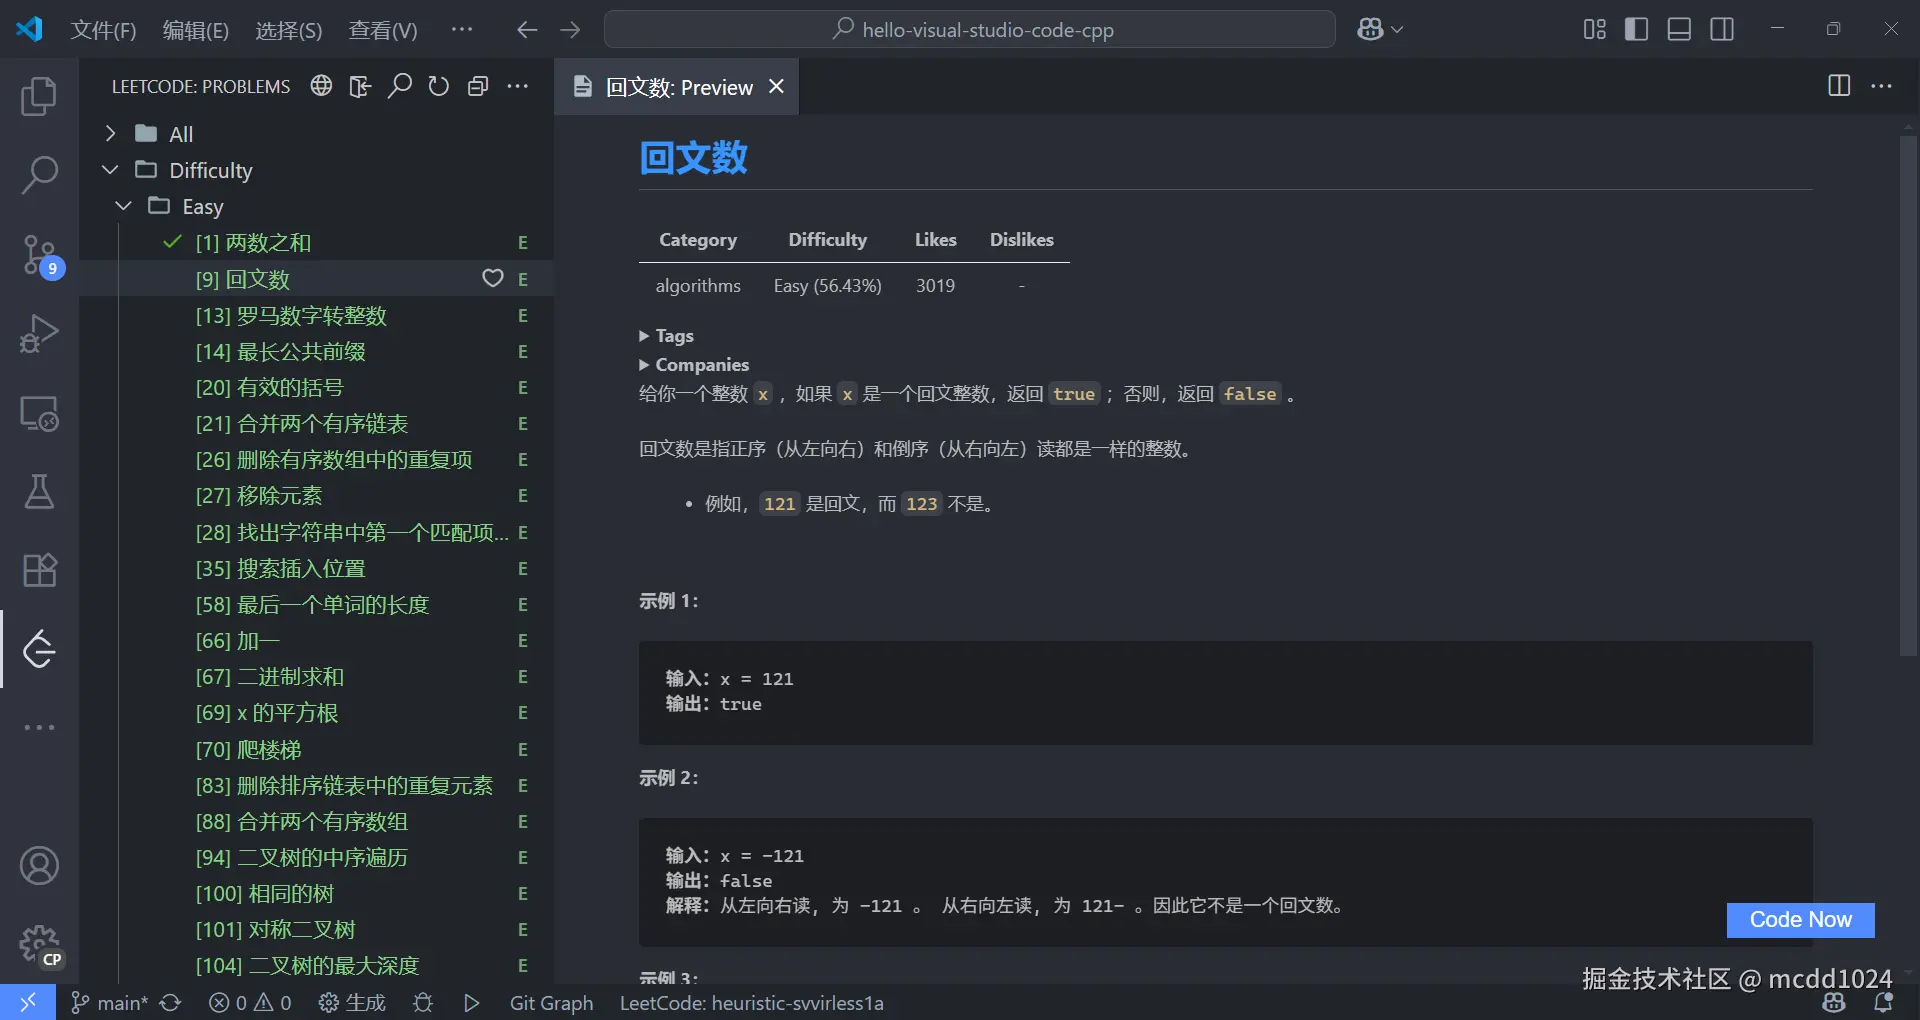Viewport: 1920px width, 1020px height.
Task: Refresh the LeetCode problems list
Action: [x=439, y=86]
